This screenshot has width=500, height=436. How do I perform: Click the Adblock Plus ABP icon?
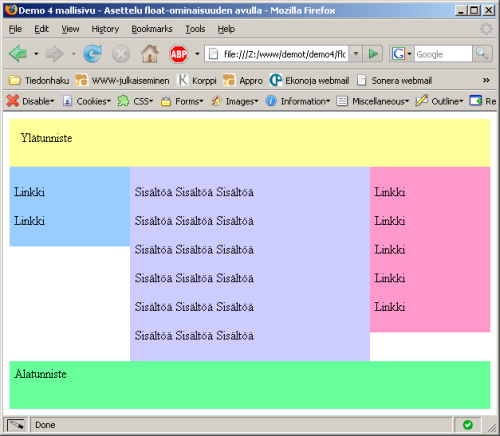click(179, 54)
